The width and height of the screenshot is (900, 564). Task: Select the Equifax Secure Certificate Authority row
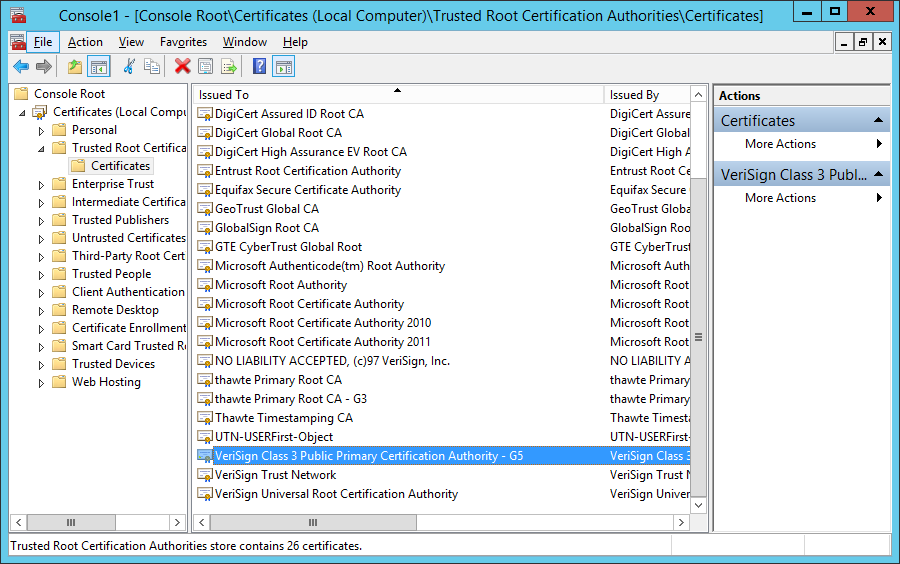443,190
